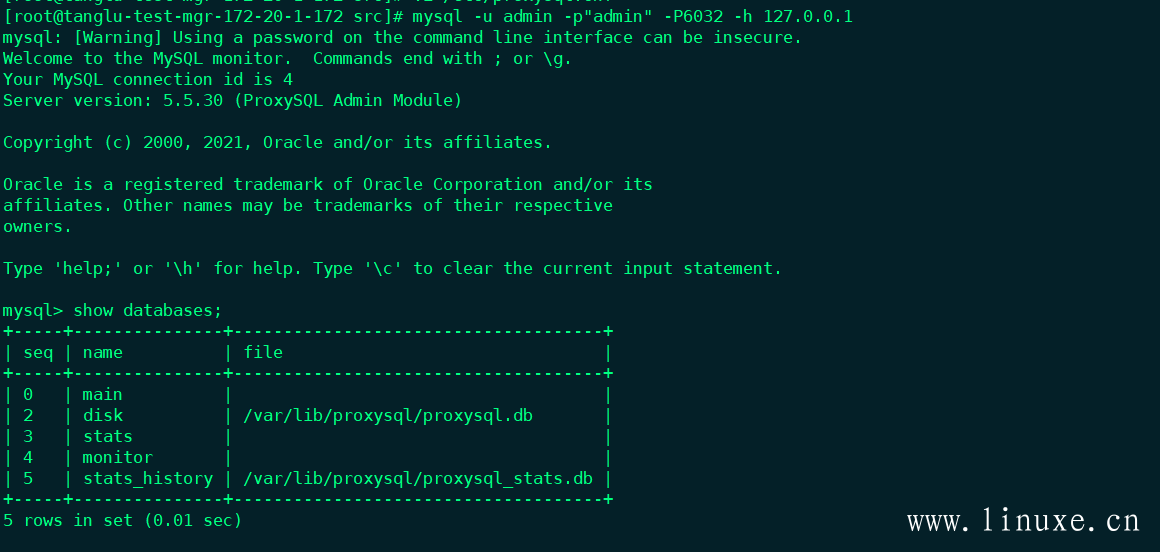
Task: Click the password insecure warning message
Action: point(402,37)
